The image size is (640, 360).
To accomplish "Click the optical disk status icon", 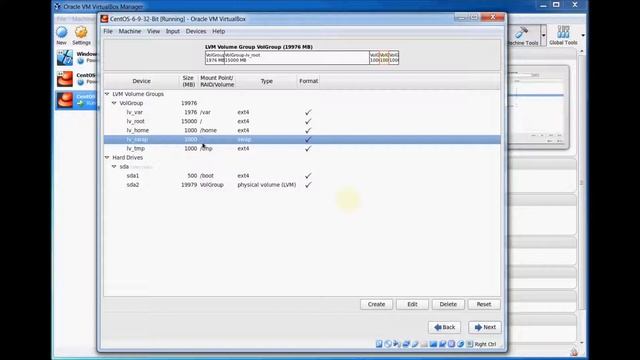I will [x=388, y=344].
